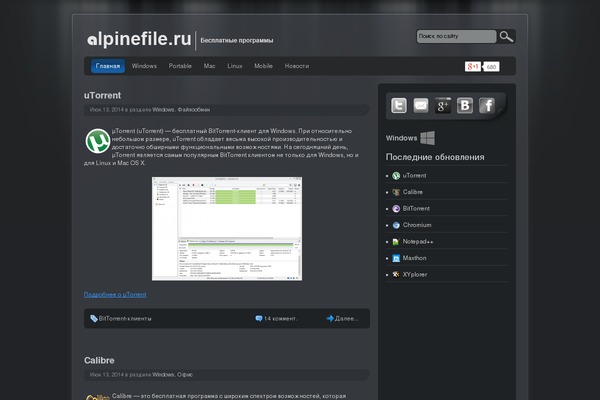Screen dimensions: 600x400
Task: Open Notepad++ text in recent updates
Action: point(418,242)
